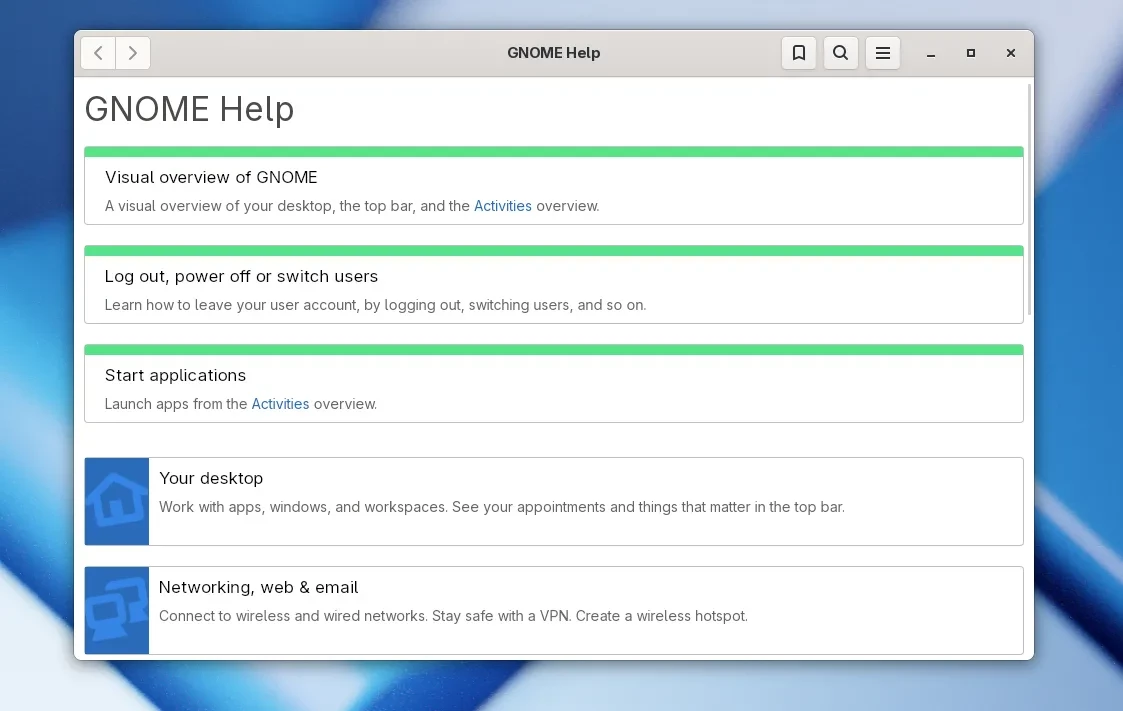Open "Visual overview of GNOME" topic
This screenshot has height=711, width=1123.
pyautogui.click(x=211, y=177)
